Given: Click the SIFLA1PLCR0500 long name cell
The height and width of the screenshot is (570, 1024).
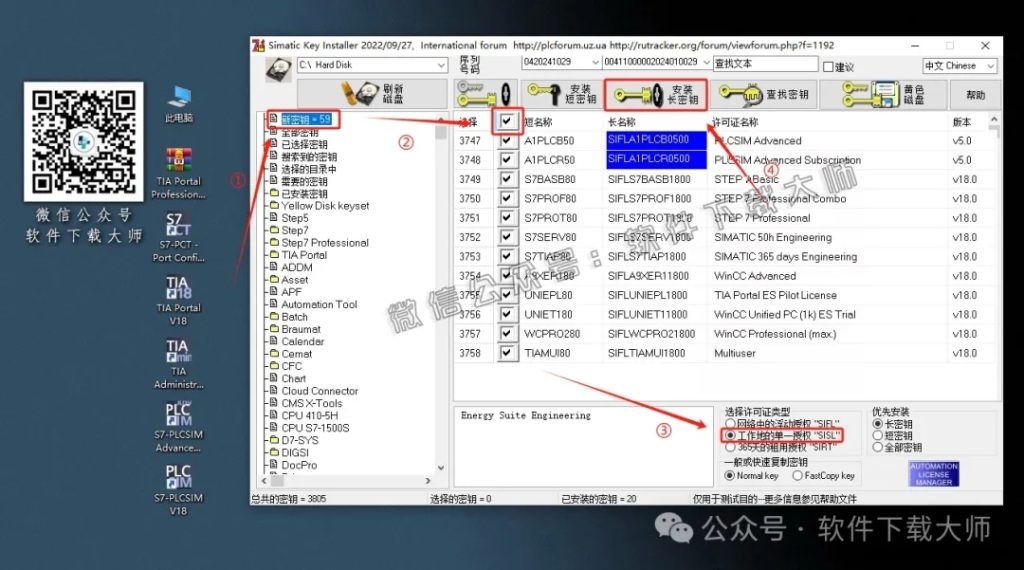Looking at the screenshot, I should (x=656, y=159).
